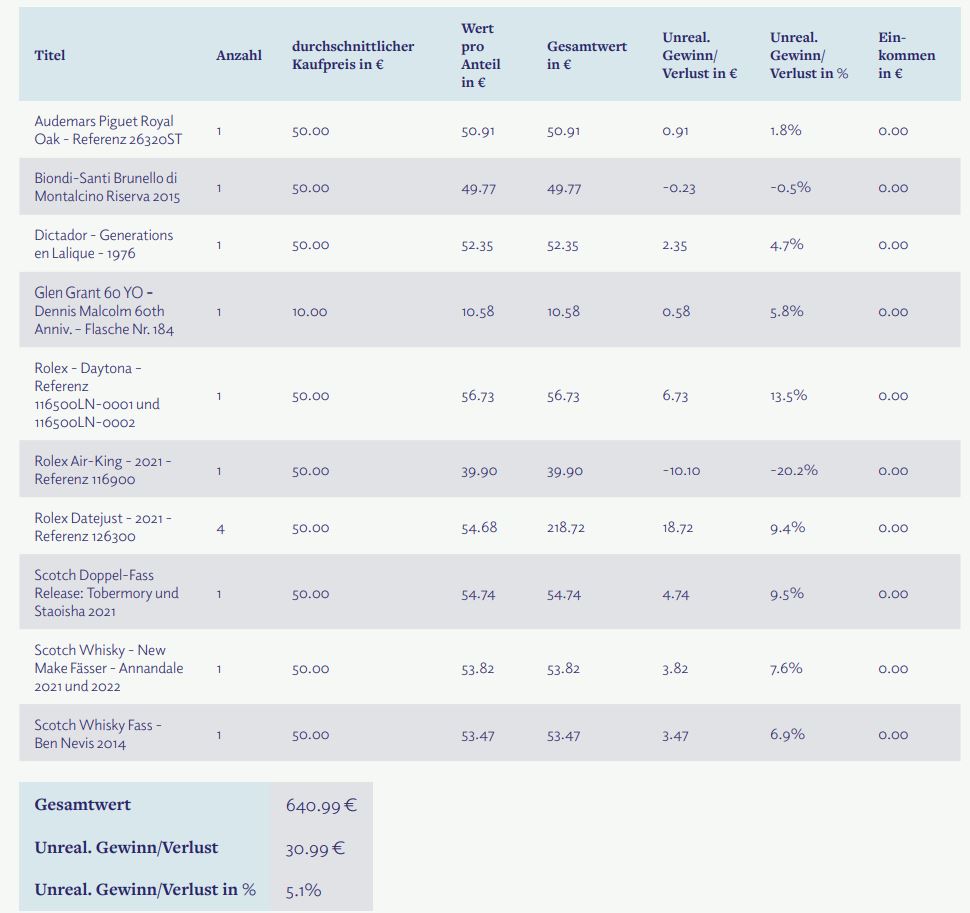Select Datejust Wert pro Anteil 54.68
970x913 pixels.
479,528
